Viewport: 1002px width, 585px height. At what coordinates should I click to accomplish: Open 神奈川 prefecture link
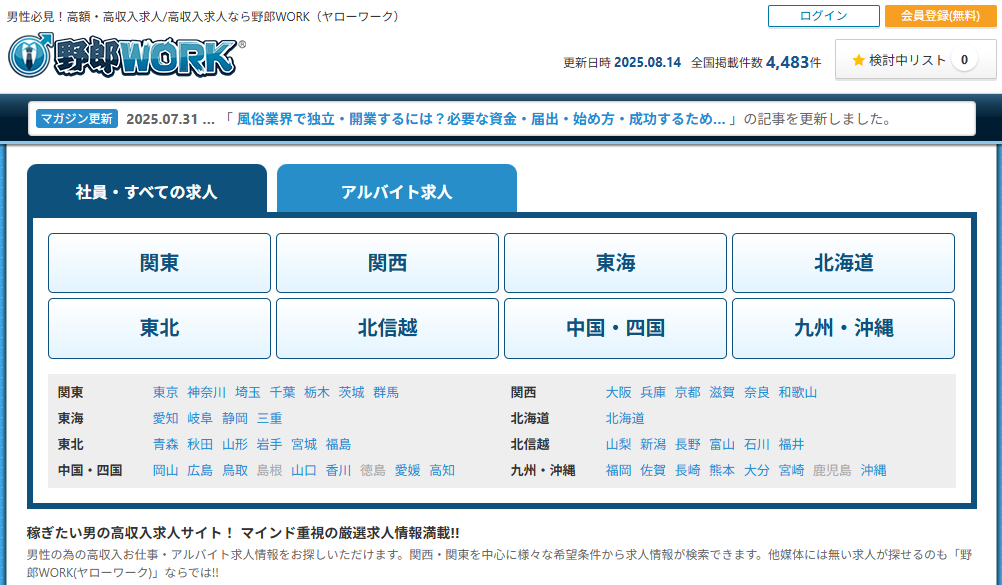[206, 393]
